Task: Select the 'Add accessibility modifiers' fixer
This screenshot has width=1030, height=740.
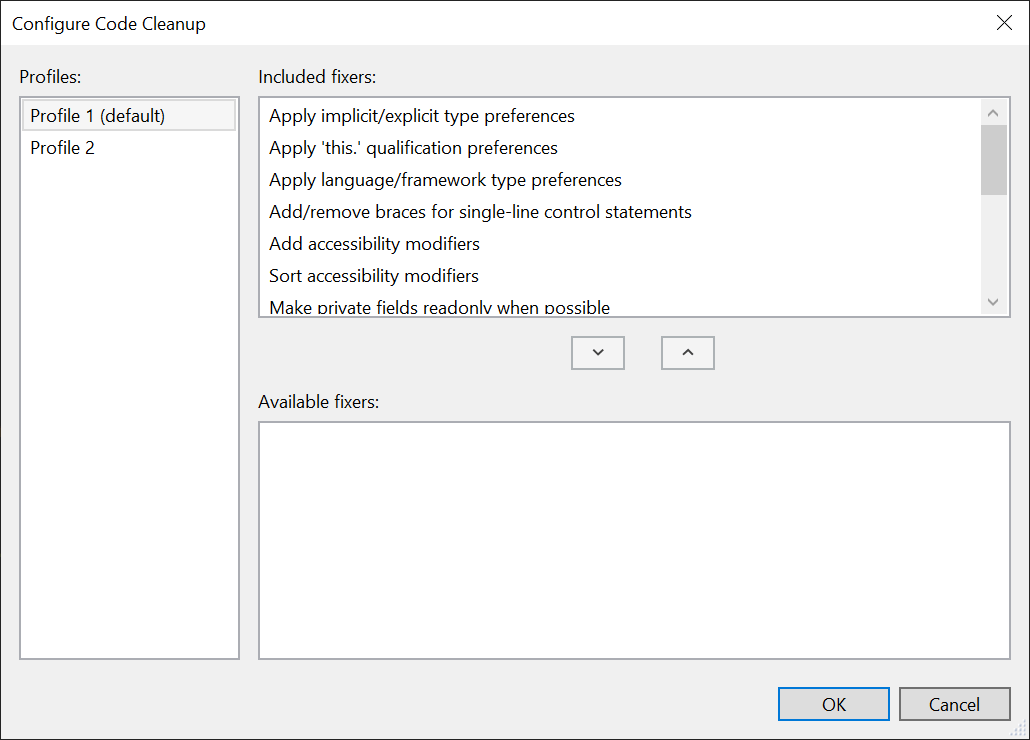Action: [373, 244]
